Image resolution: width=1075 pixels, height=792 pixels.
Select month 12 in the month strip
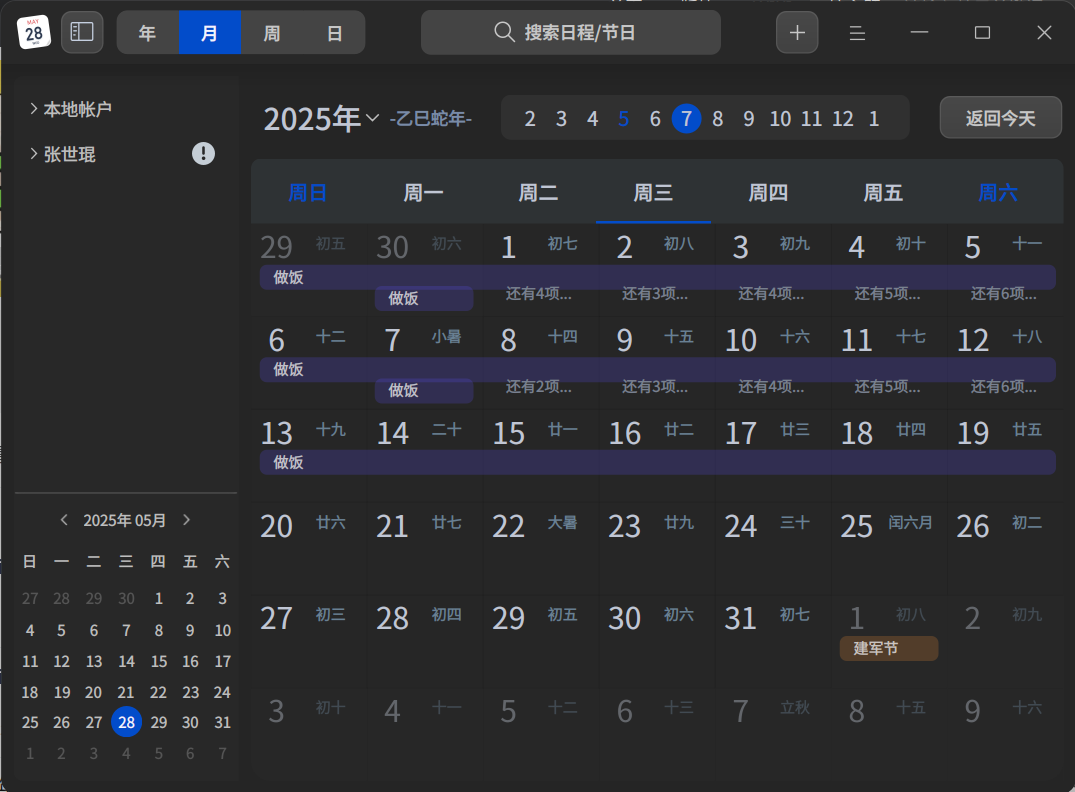pos(843,119)
